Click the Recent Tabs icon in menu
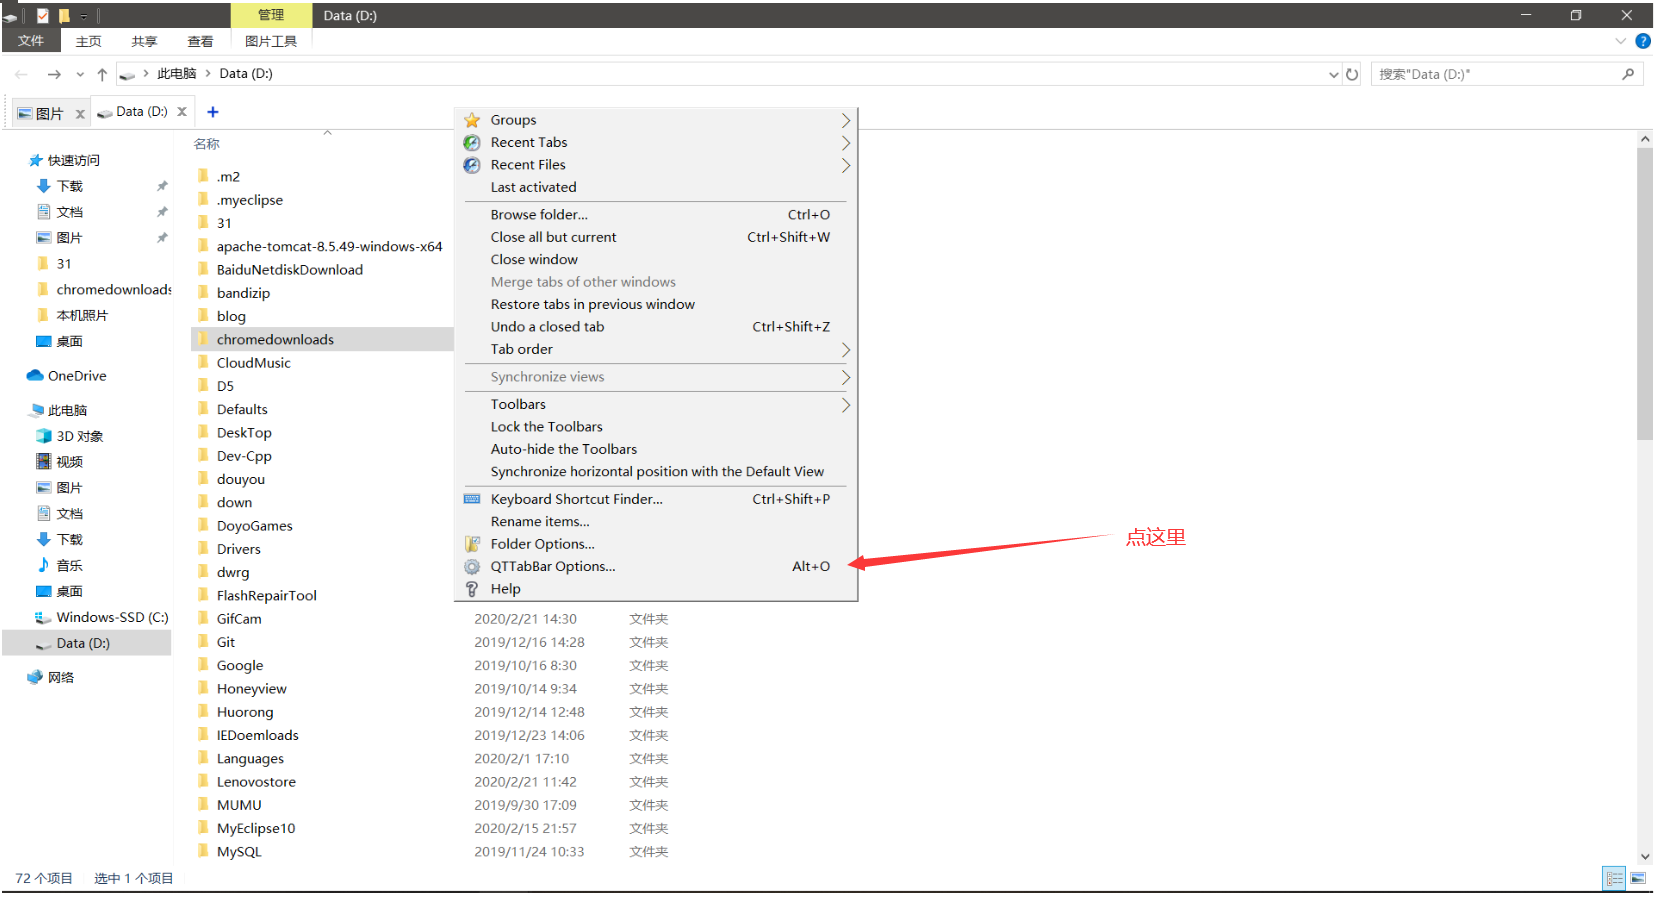This screenshot has height=903, width=1658. [472, 143]
